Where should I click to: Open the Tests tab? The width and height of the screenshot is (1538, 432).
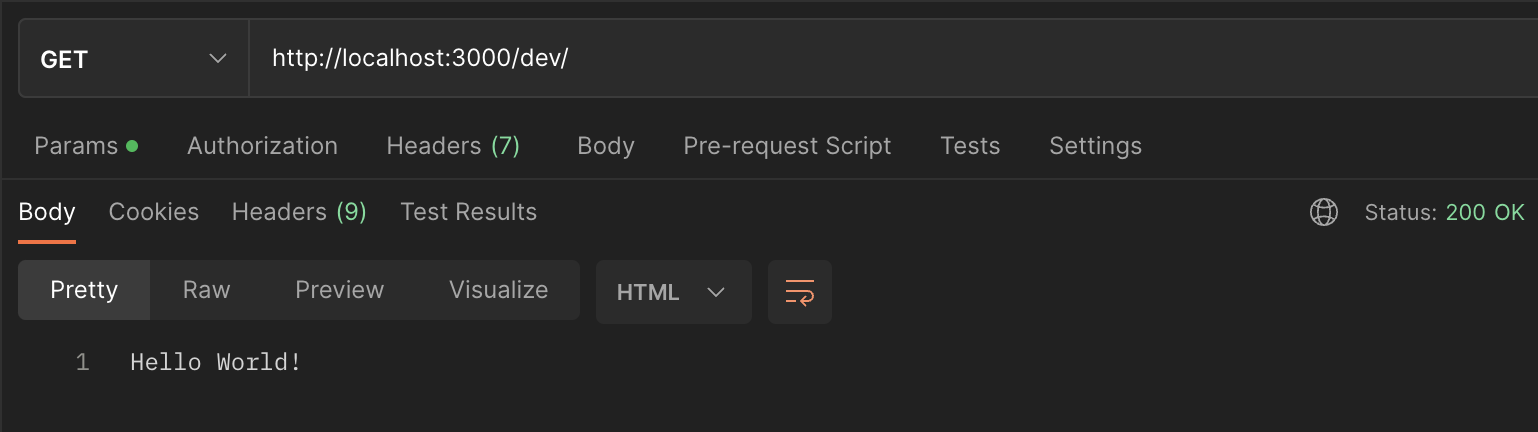[970, 146]
